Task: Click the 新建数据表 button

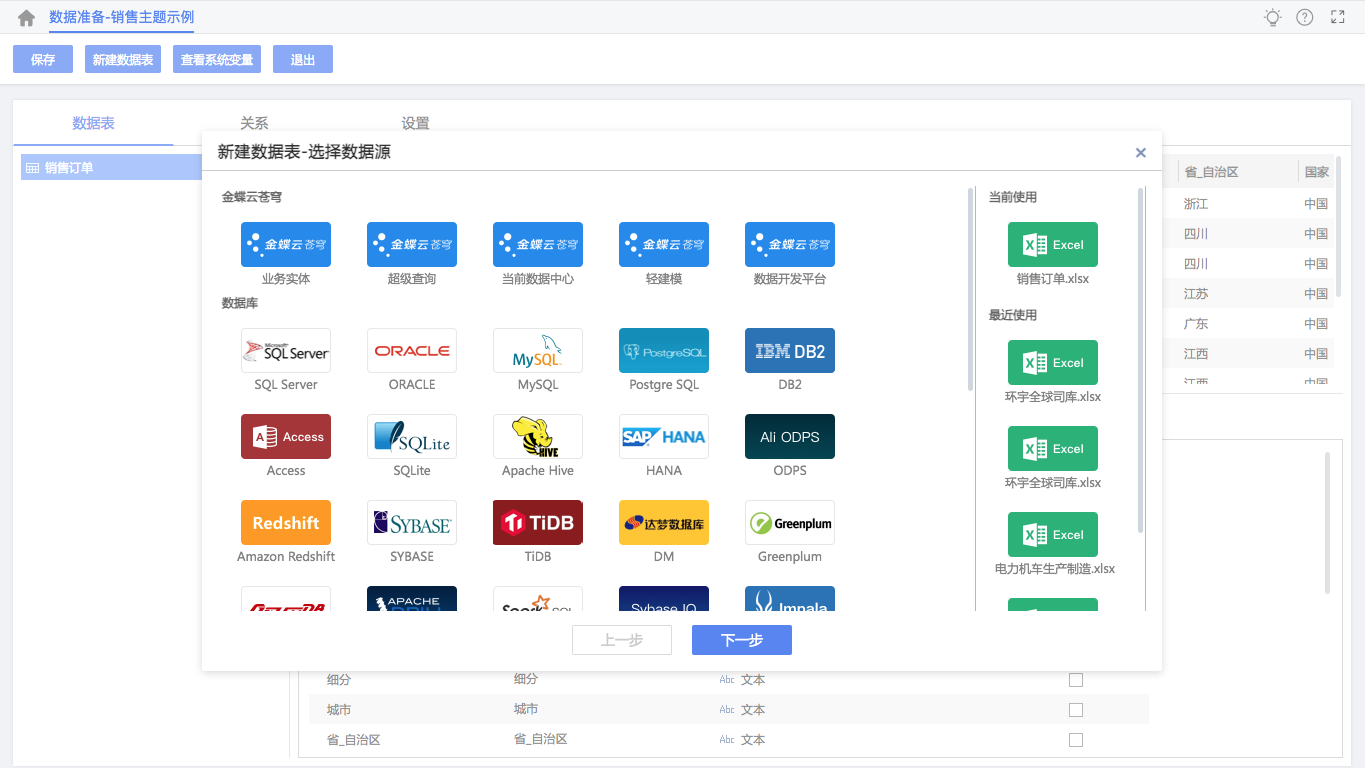Action: 123,59
